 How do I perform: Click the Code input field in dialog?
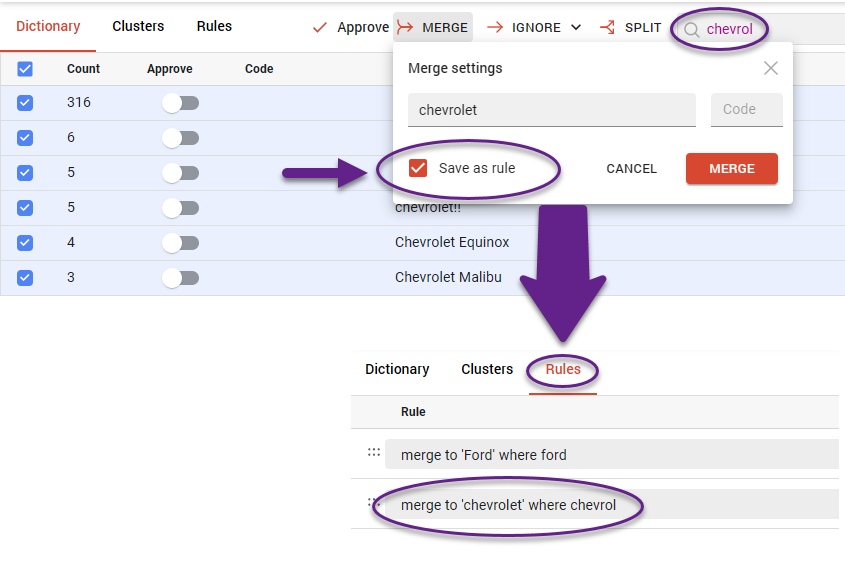746,110
